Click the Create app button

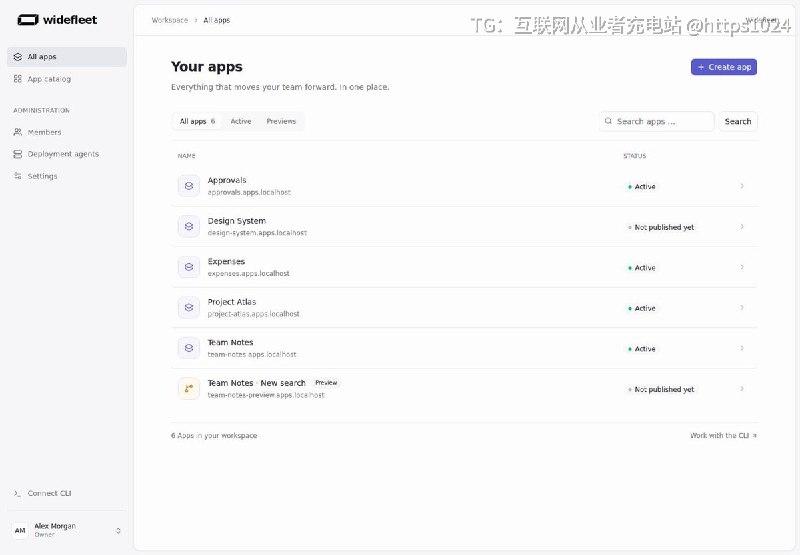[723, 67]
